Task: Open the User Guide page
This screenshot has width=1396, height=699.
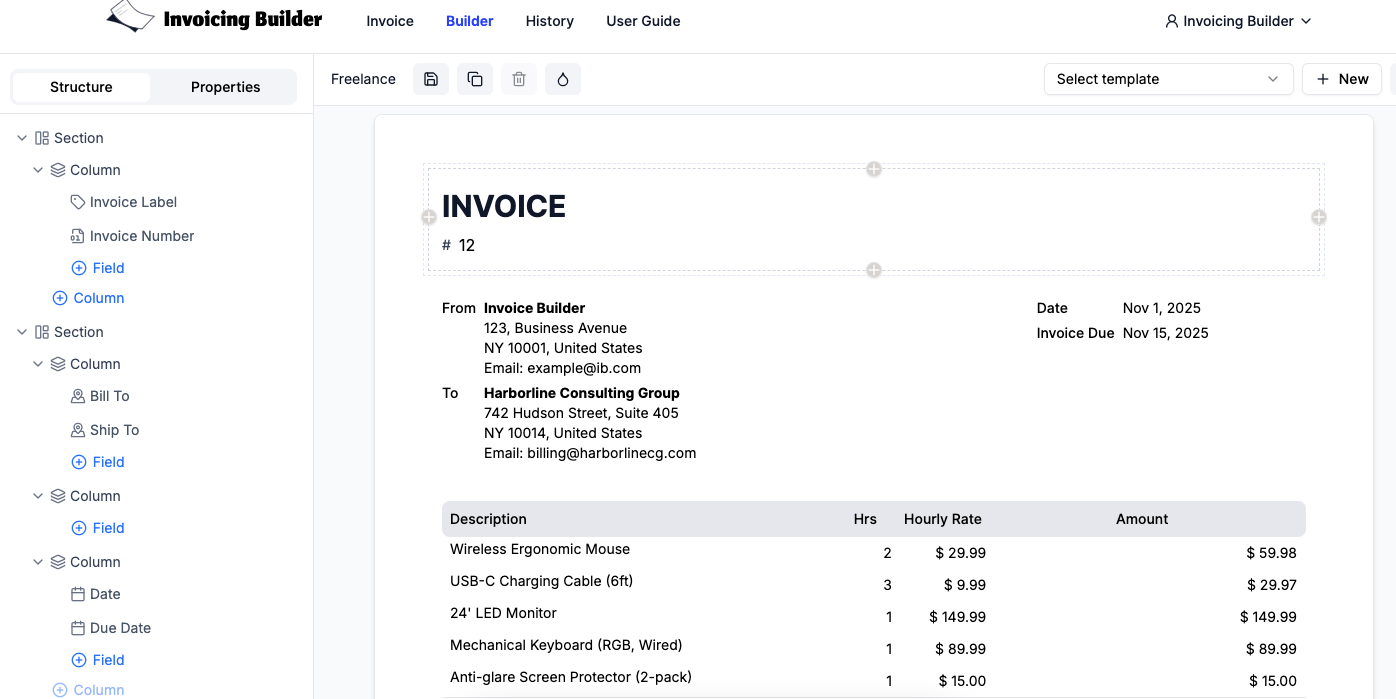Action: [x=643, y=21]
